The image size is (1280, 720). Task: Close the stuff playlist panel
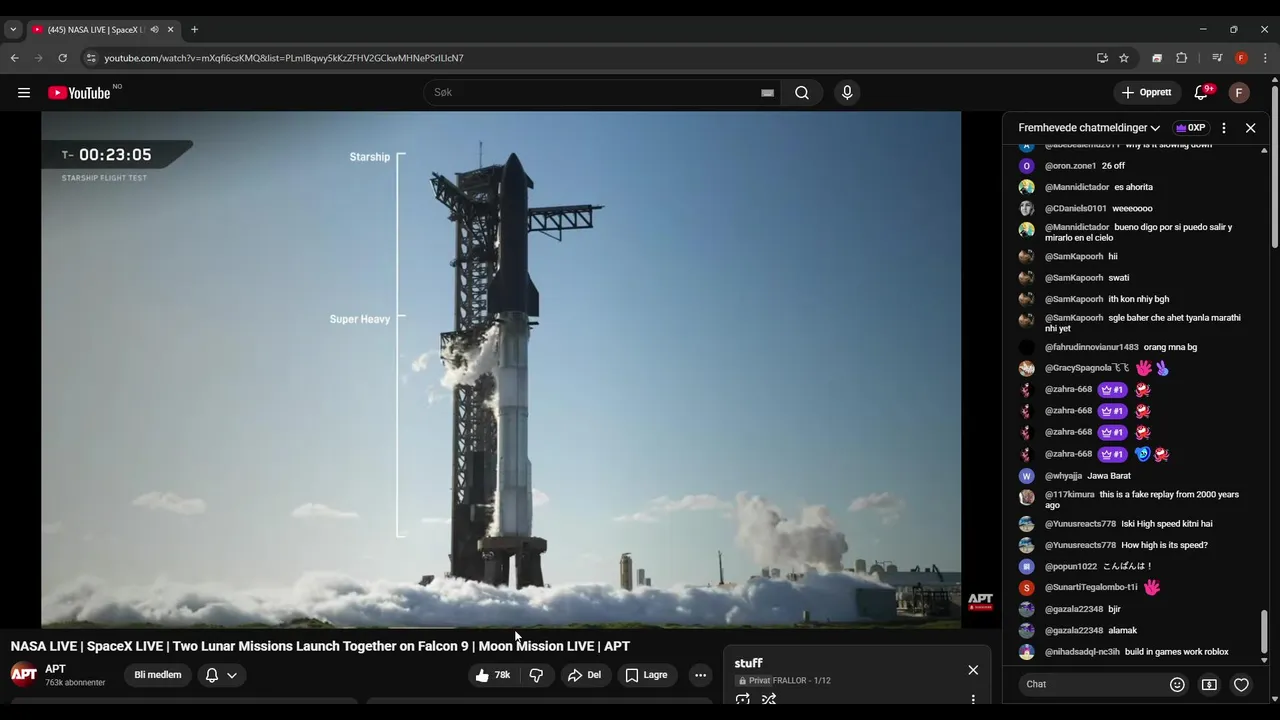tap(973, 670)
